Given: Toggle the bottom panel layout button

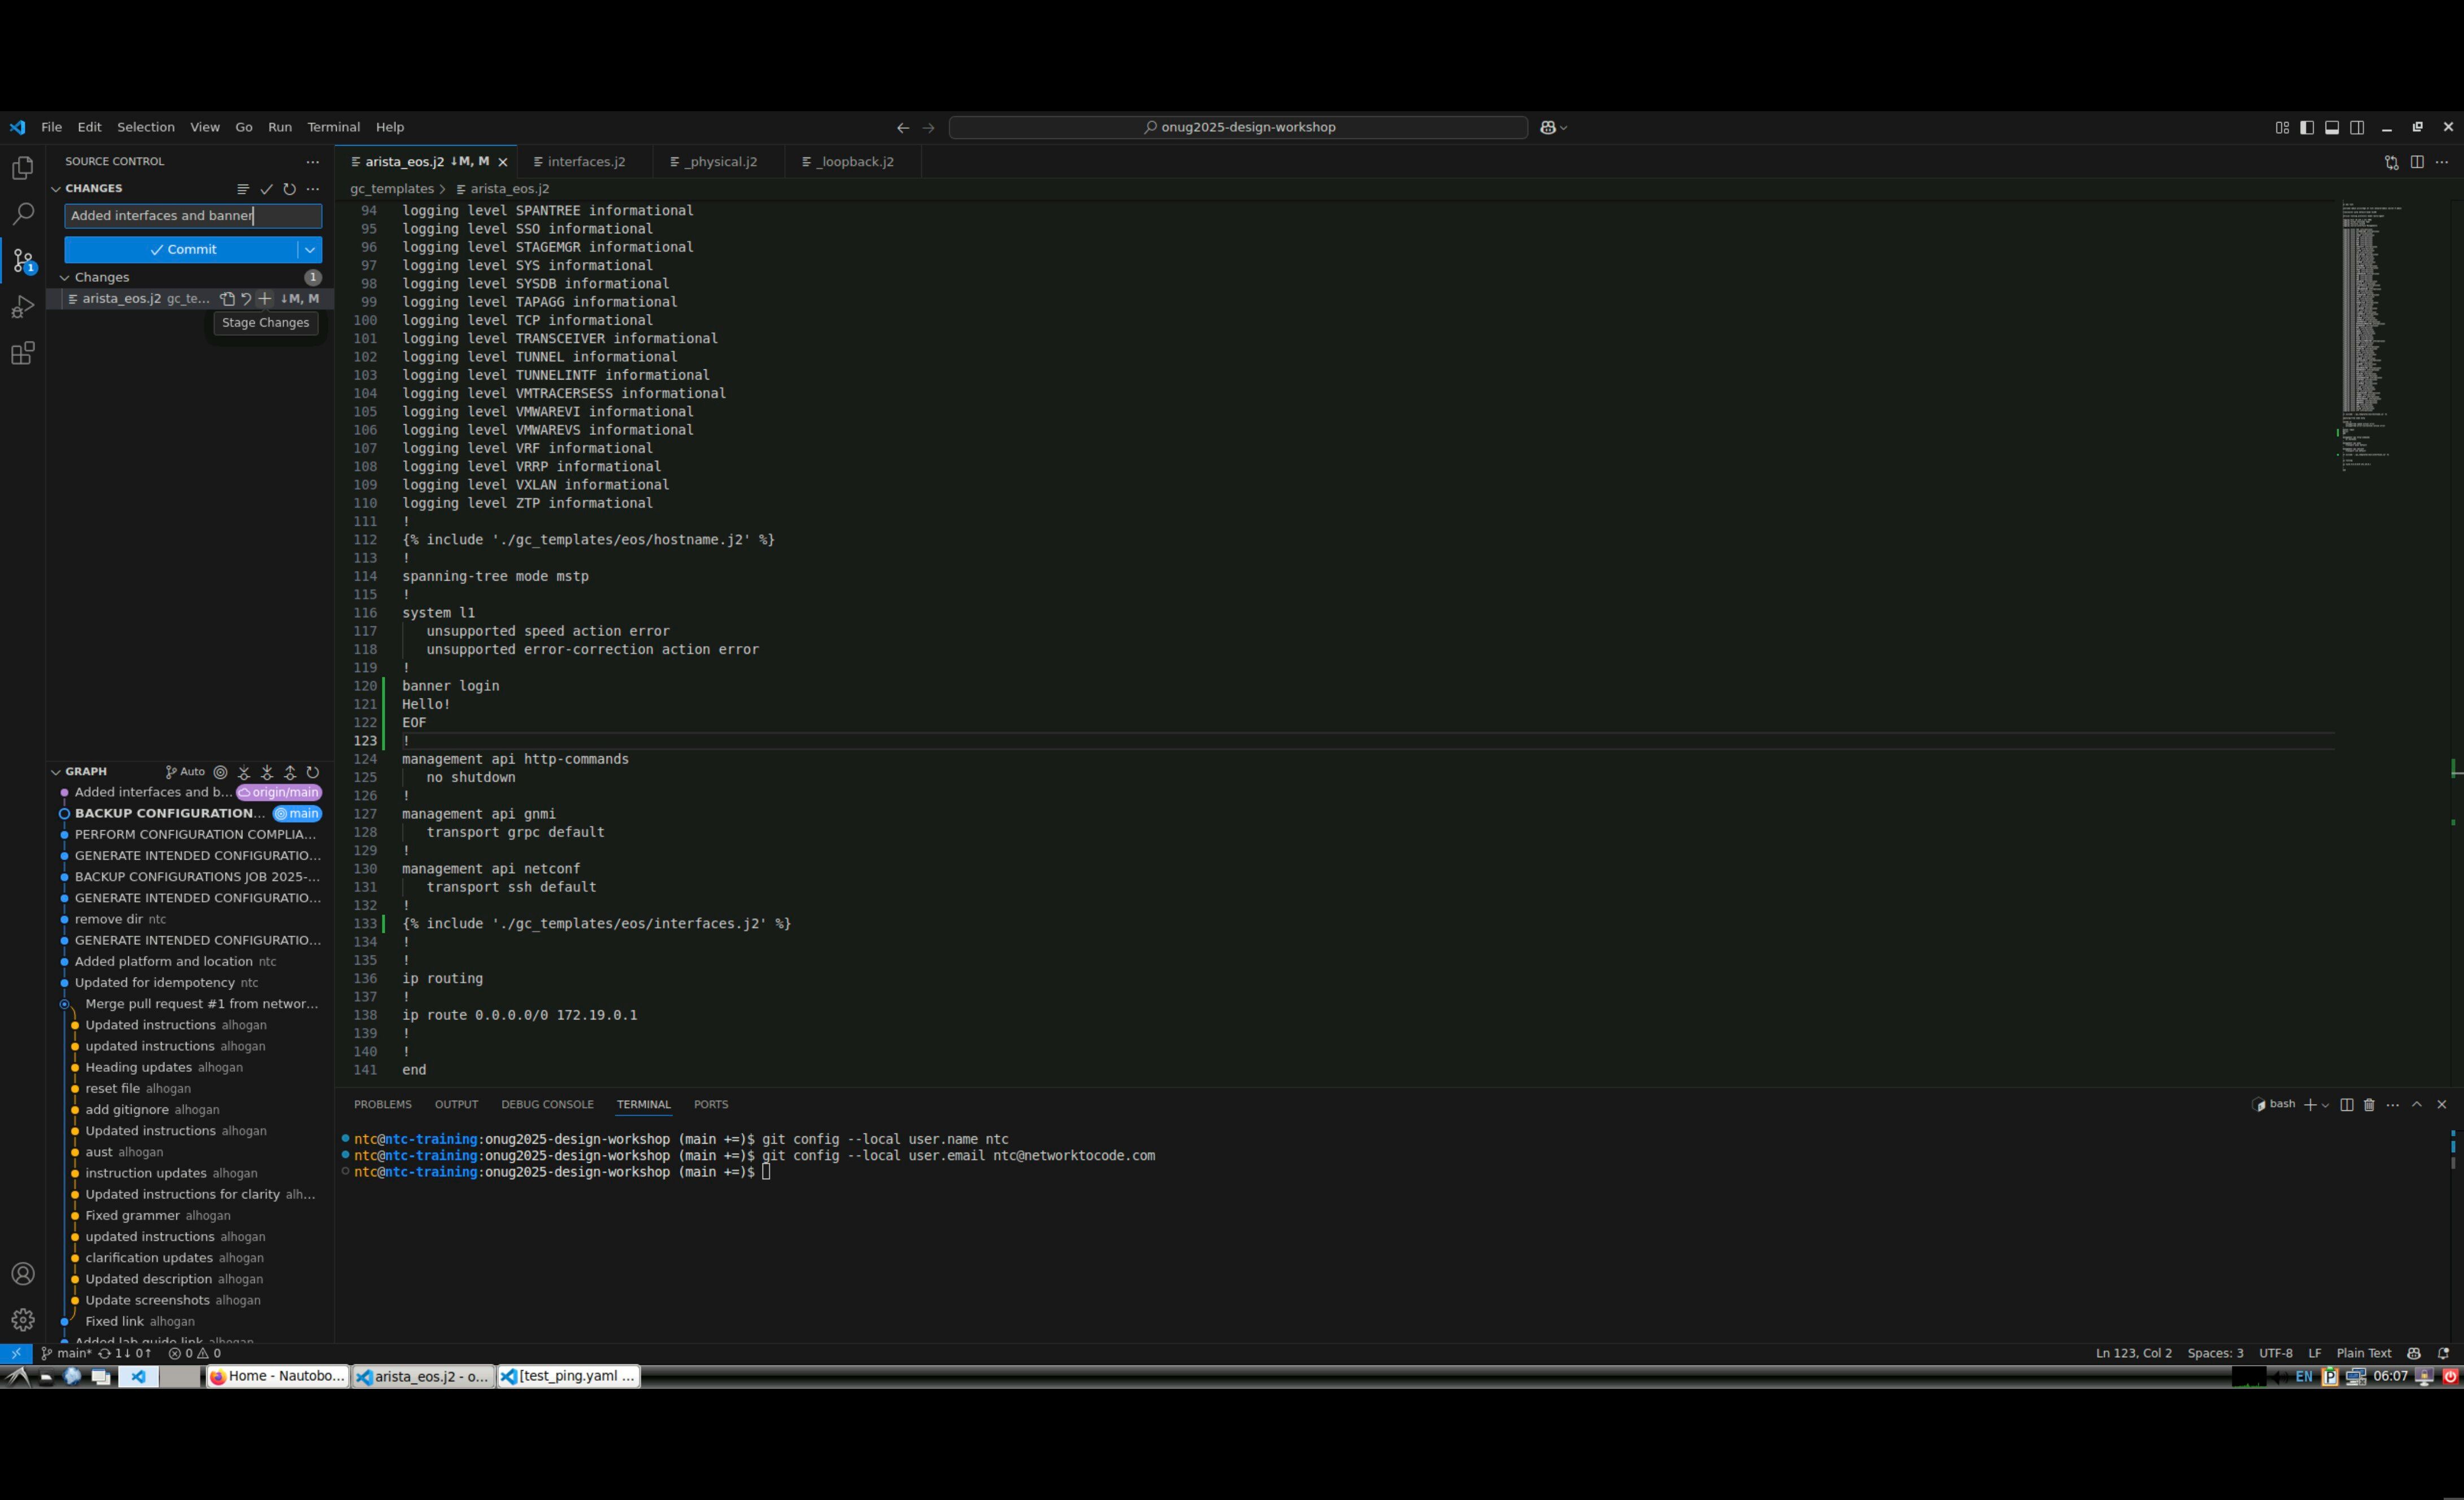Looking at the screenshot, I should click(x=2331, y=127).
